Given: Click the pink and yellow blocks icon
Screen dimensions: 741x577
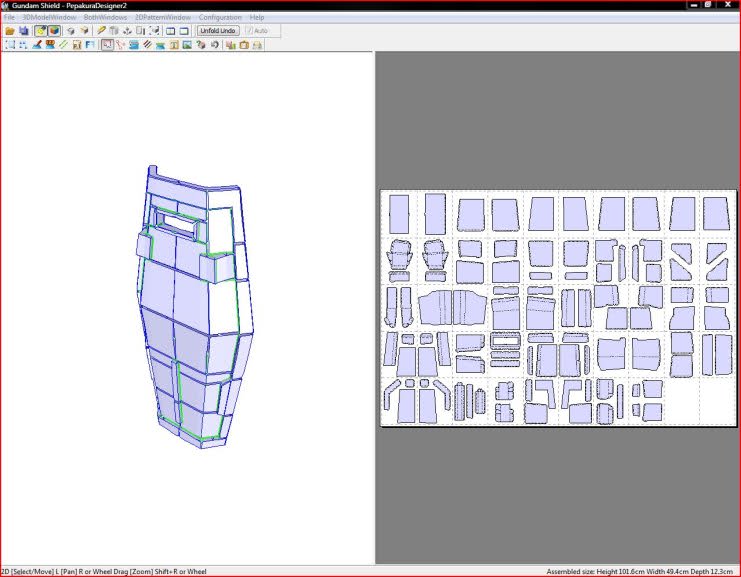Looking at the screenshot, I should pos(231,45).
